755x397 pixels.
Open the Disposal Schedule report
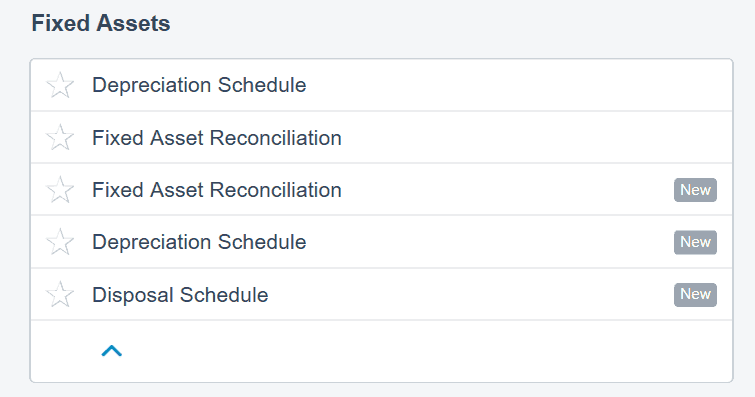[180, 295]
